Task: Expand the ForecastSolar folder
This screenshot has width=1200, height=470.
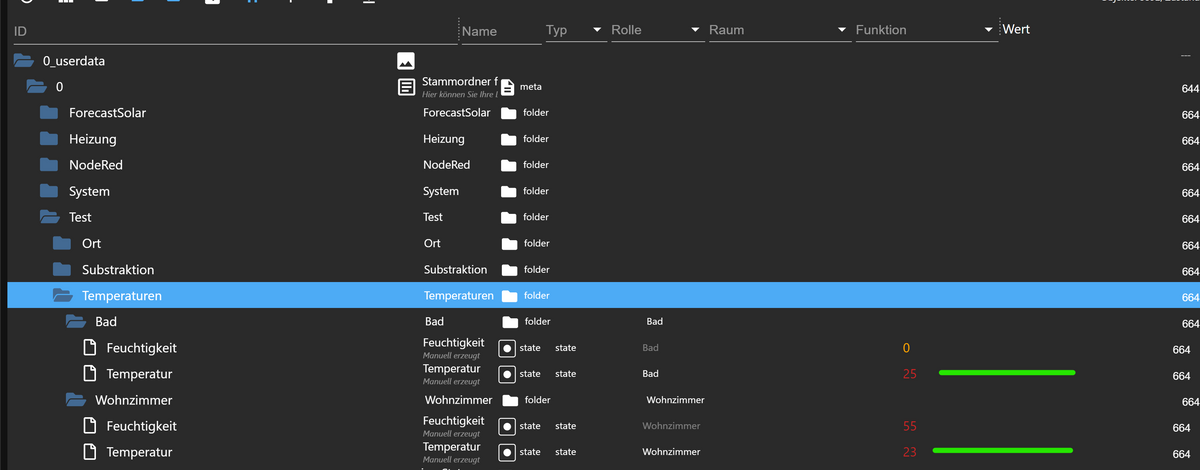Action: [x=49, y=113]
